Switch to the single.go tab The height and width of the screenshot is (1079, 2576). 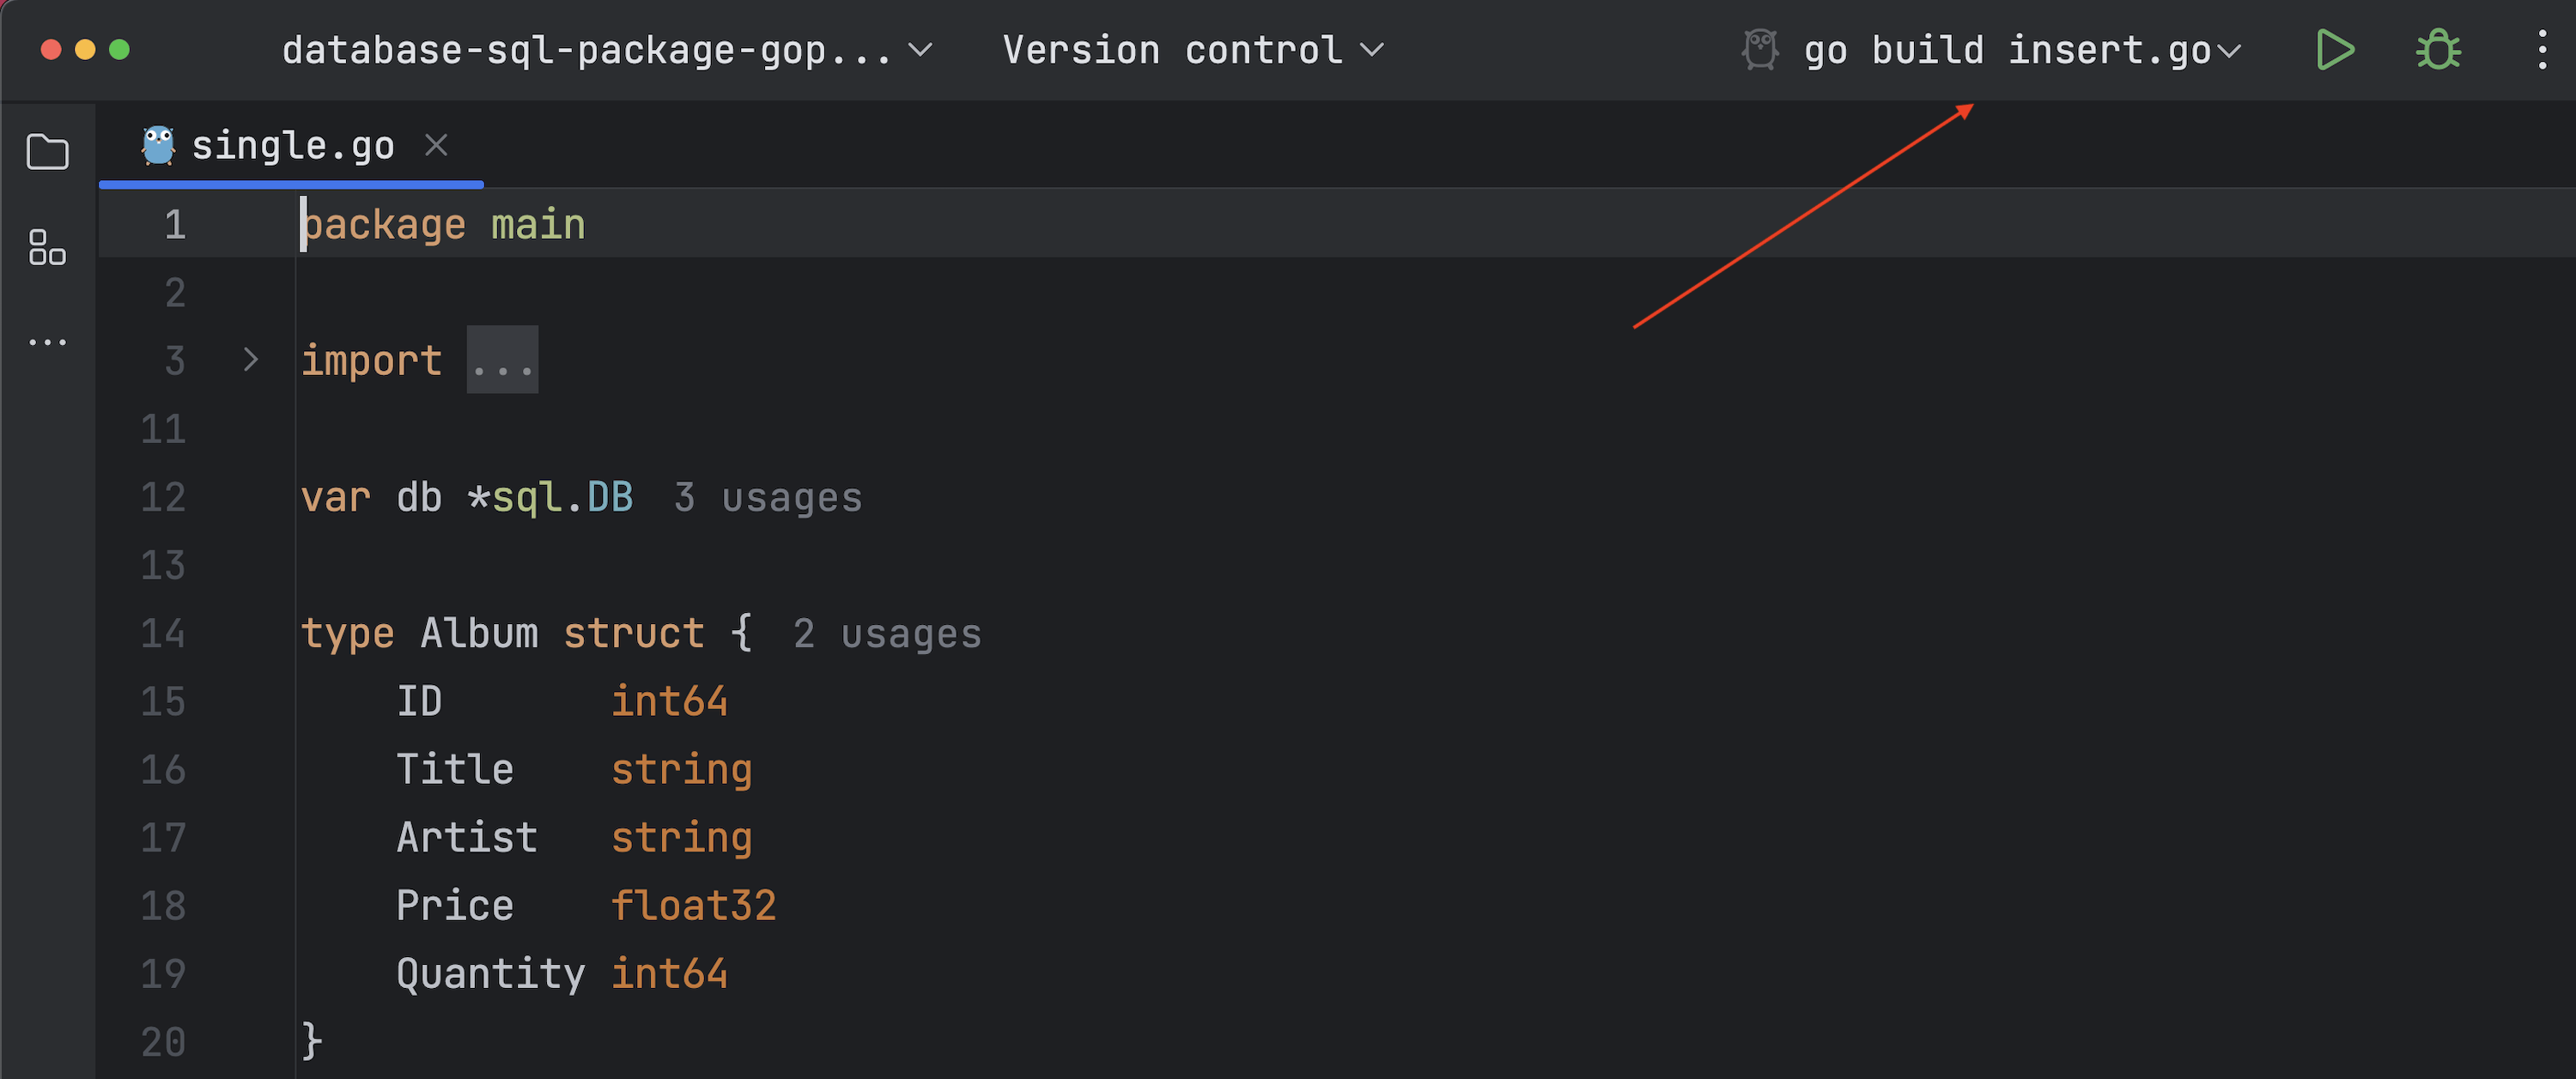[x=292, y=146]
